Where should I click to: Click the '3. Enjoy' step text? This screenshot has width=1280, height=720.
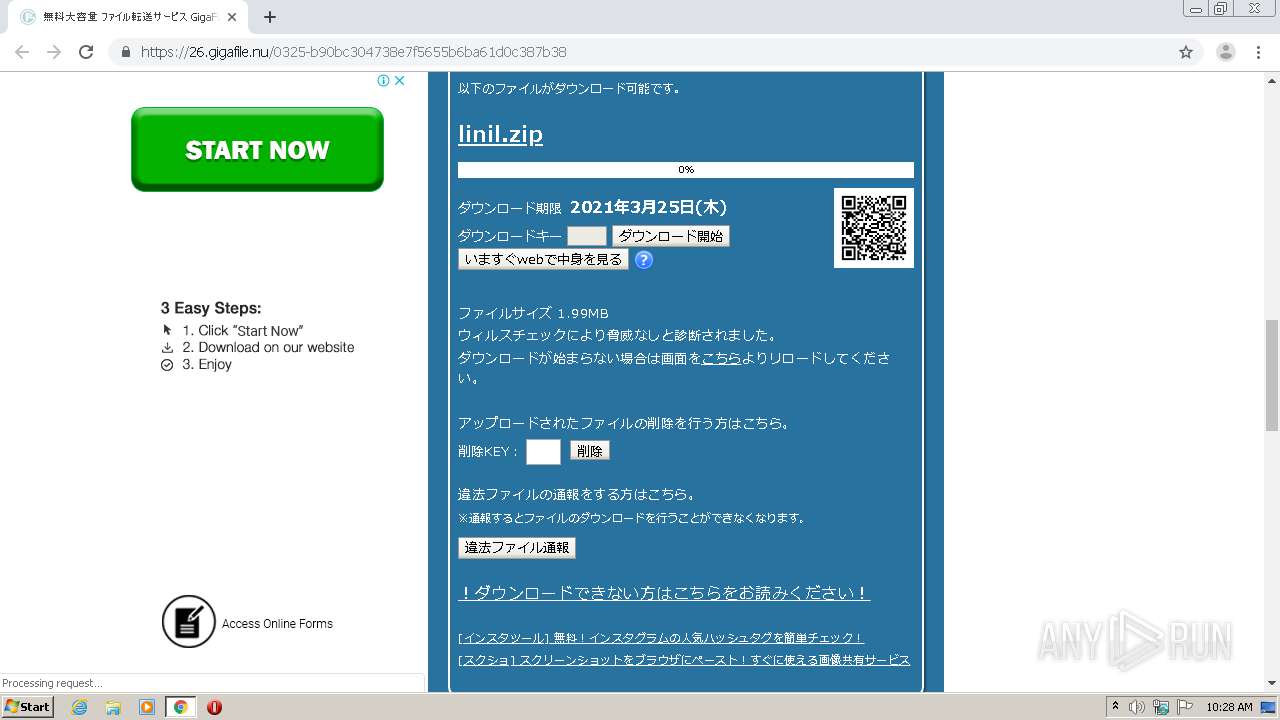point(207,365)
